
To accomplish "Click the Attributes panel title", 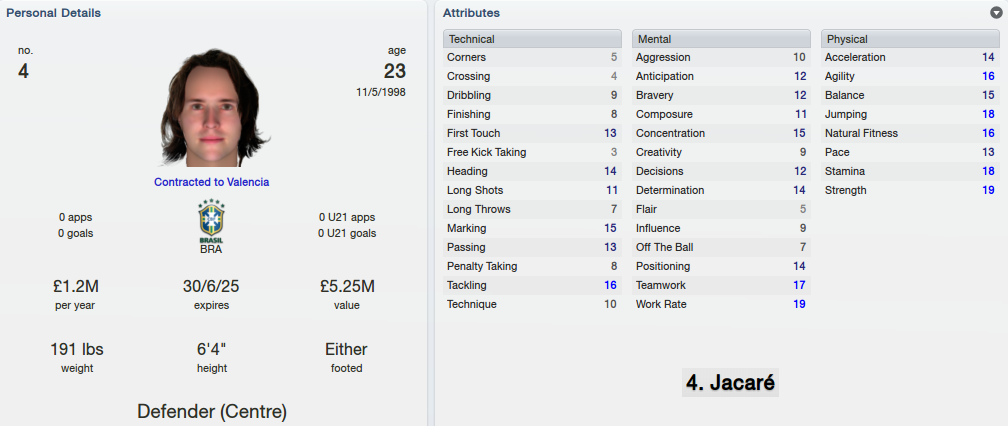I will 471,13.
